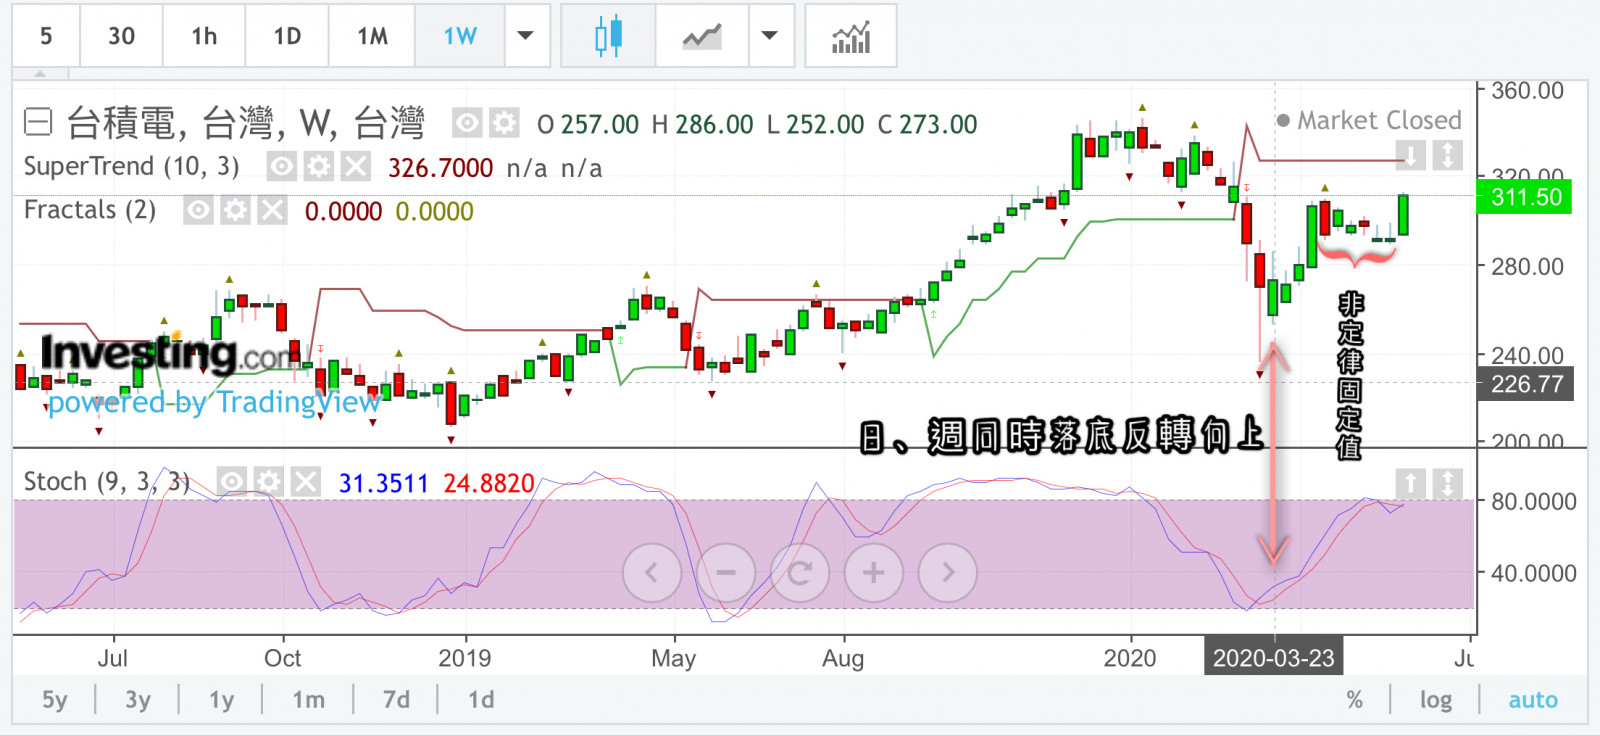Expand the timeframe dropdown arrow
This screenshot has width=1600, height=736.
point(525,36)
